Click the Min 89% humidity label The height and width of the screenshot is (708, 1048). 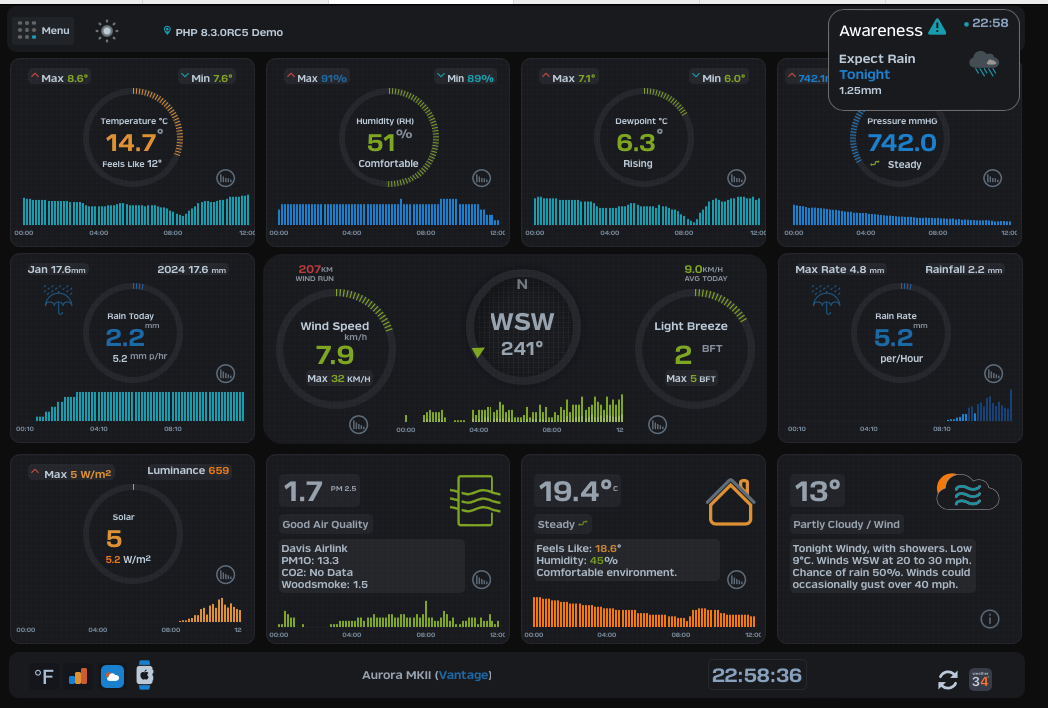pos(465,78)
